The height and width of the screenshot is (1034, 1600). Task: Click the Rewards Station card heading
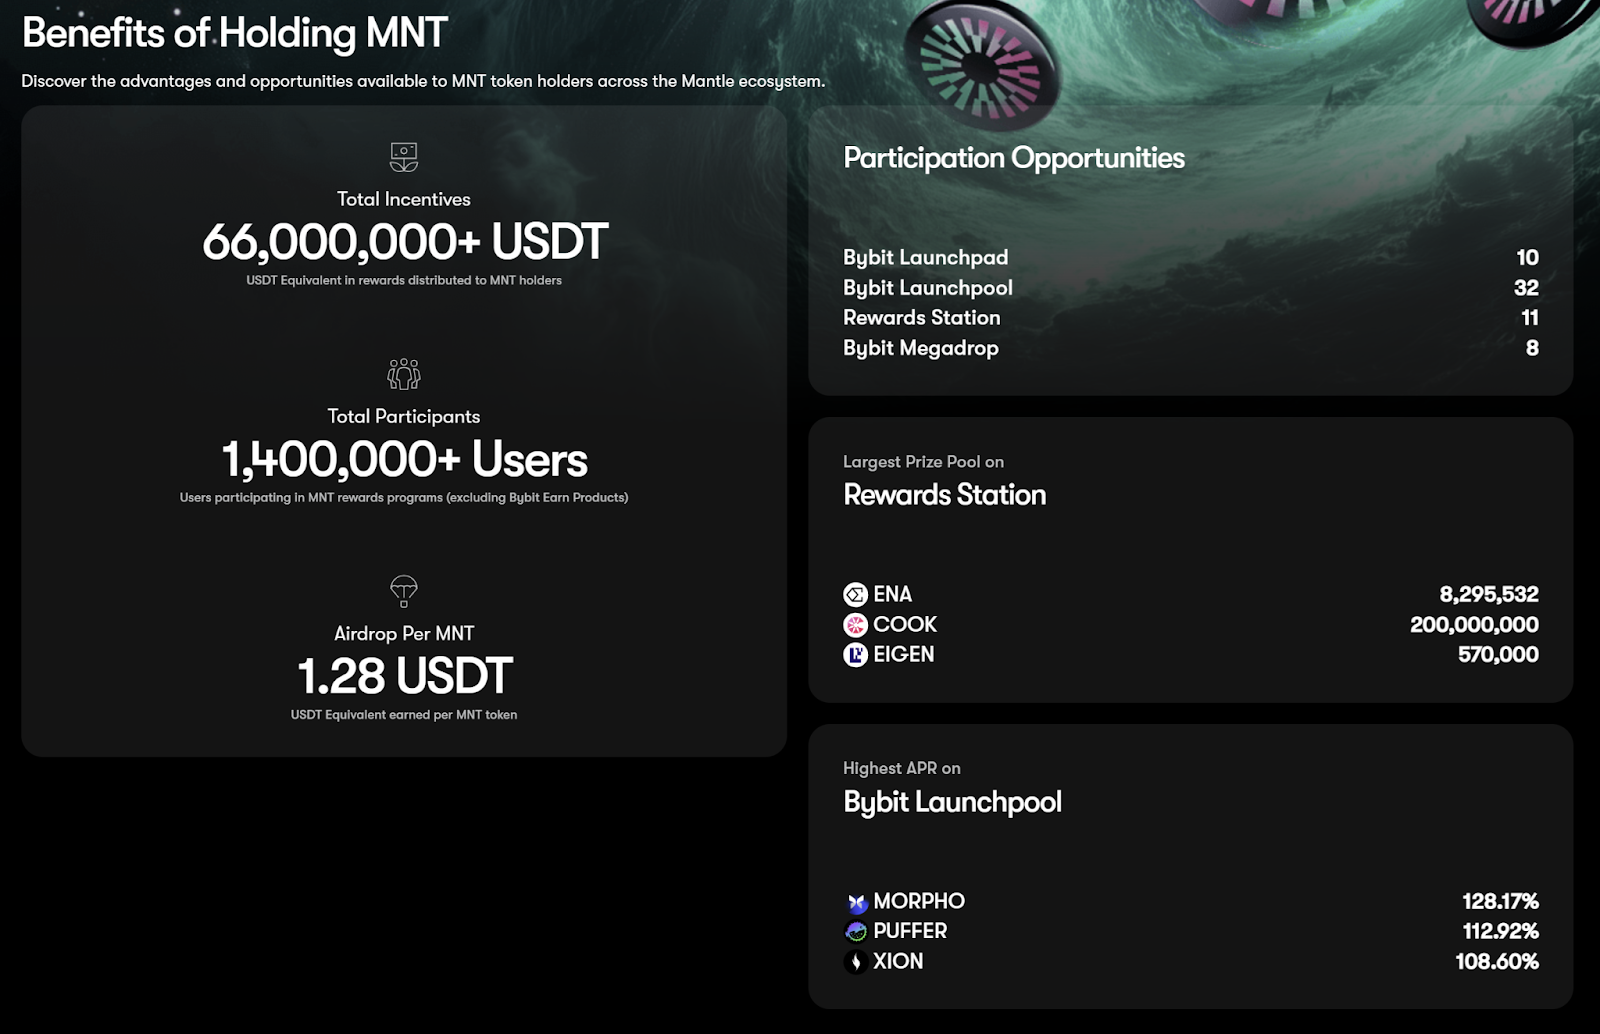[944, 495]
